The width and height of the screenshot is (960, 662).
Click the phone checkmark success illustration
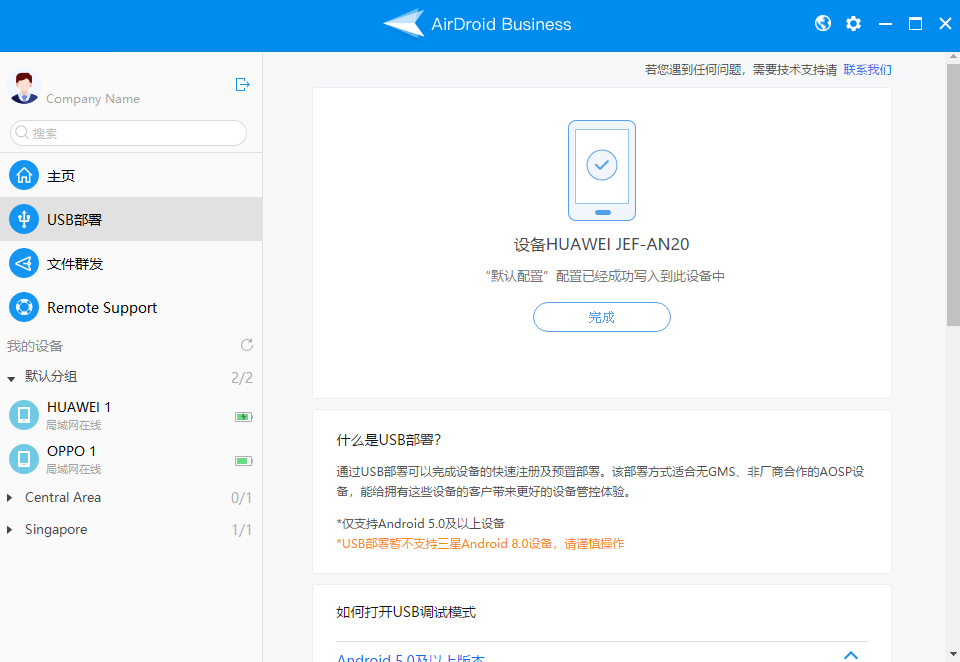click(602, 170)
